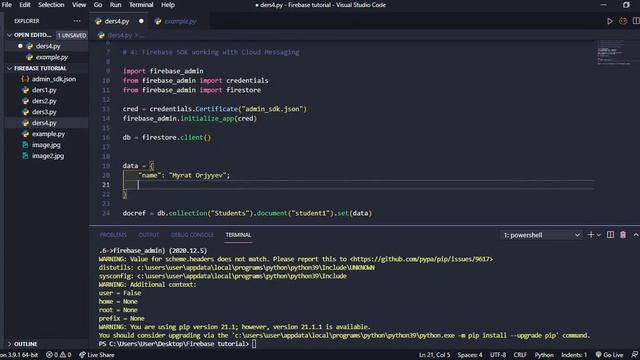Open the powershell terminal selector dropdown

click(541, 235)
